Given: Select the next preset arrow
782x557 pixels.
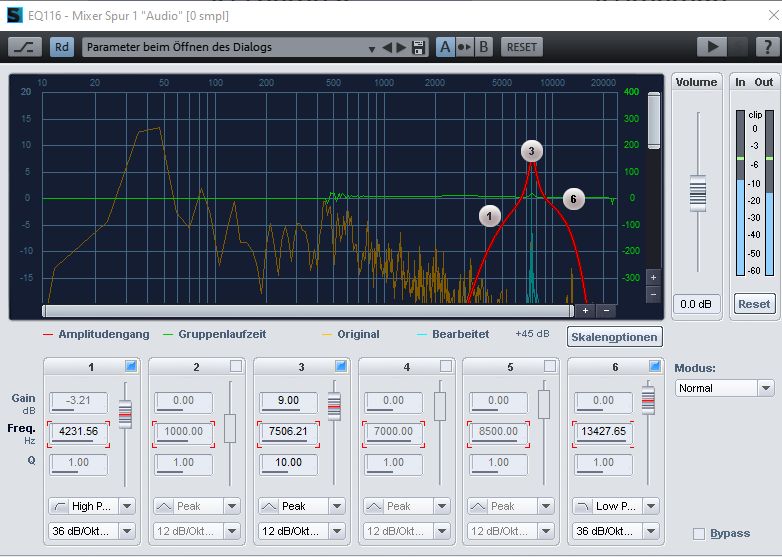Looking at the screenshot, I should point(402,47).
